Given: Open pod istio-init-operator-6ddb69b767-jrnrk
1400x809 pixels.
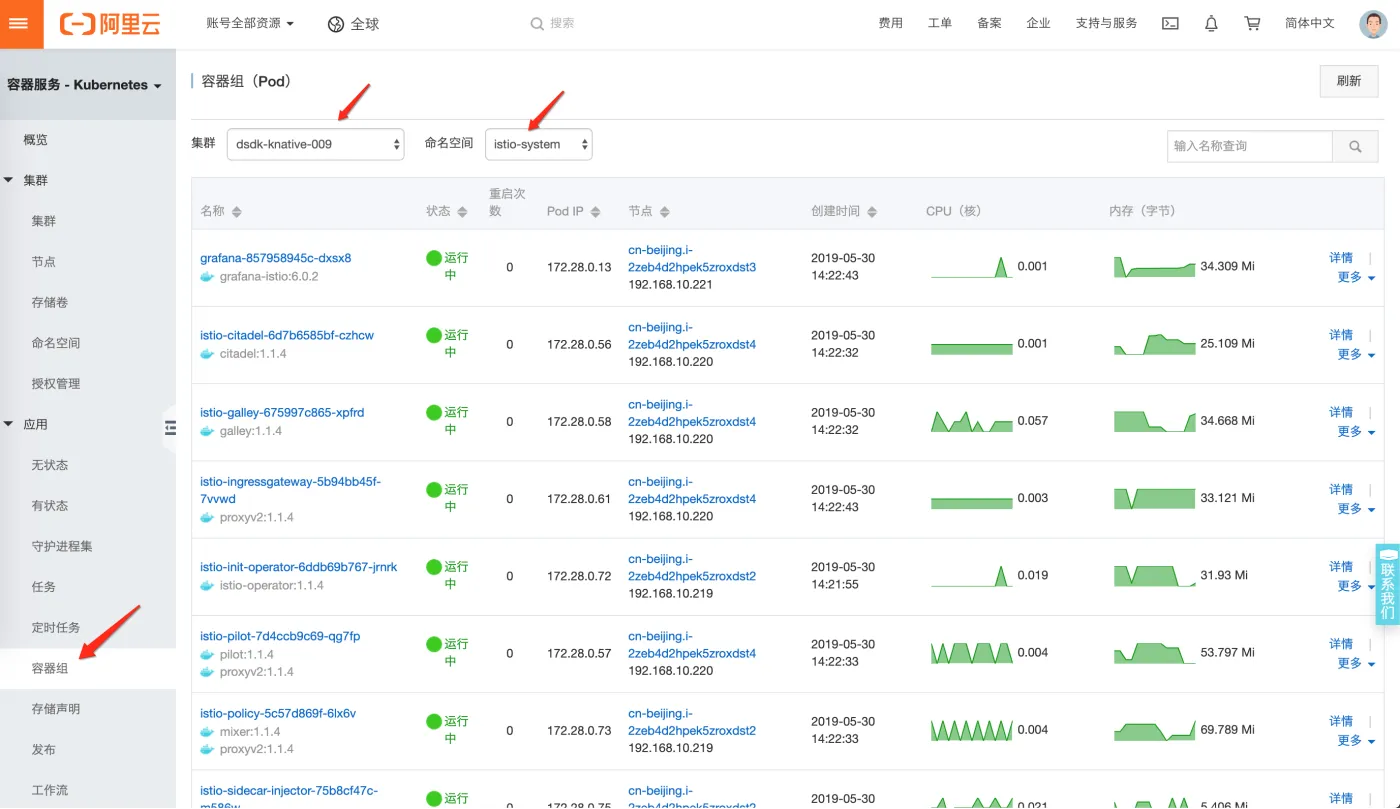Looking at the screenshot, I should (299, 567).
